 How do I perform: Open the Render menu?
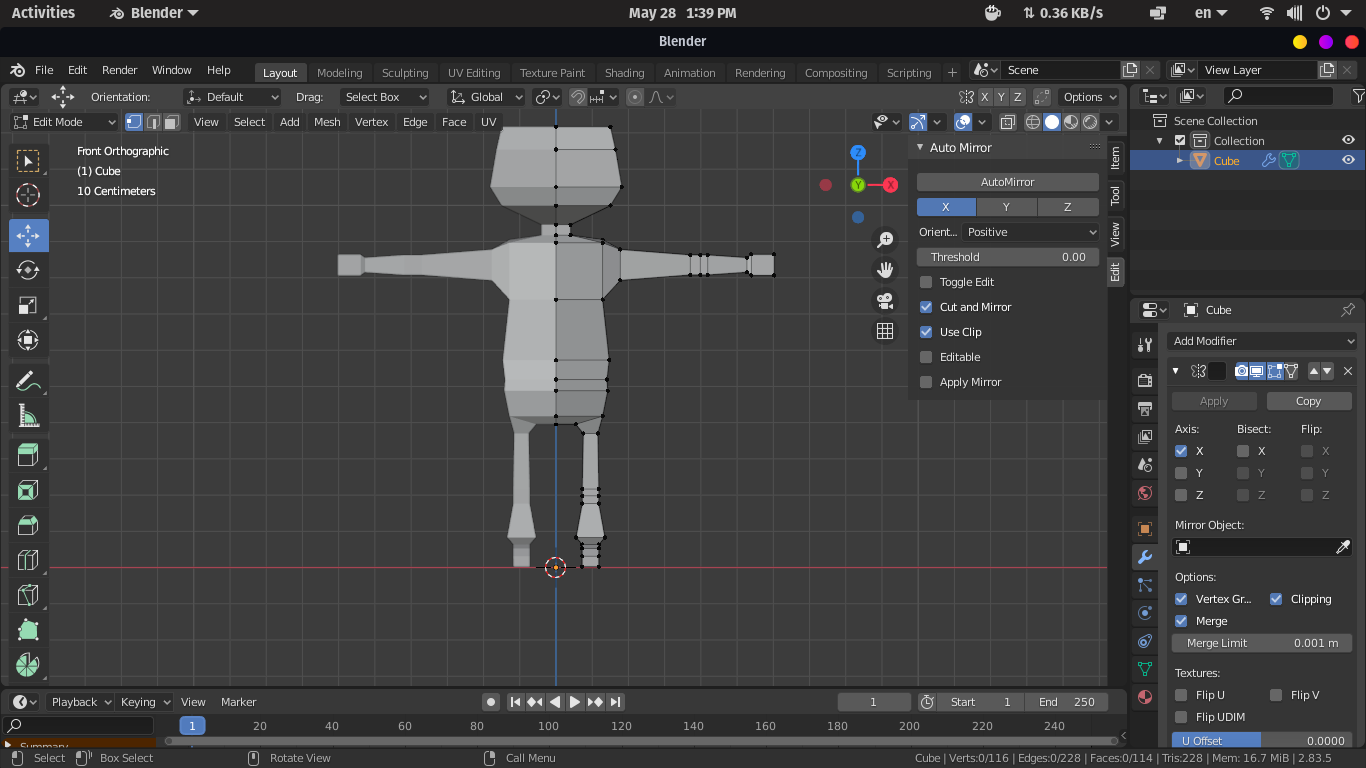pos(119,70)
